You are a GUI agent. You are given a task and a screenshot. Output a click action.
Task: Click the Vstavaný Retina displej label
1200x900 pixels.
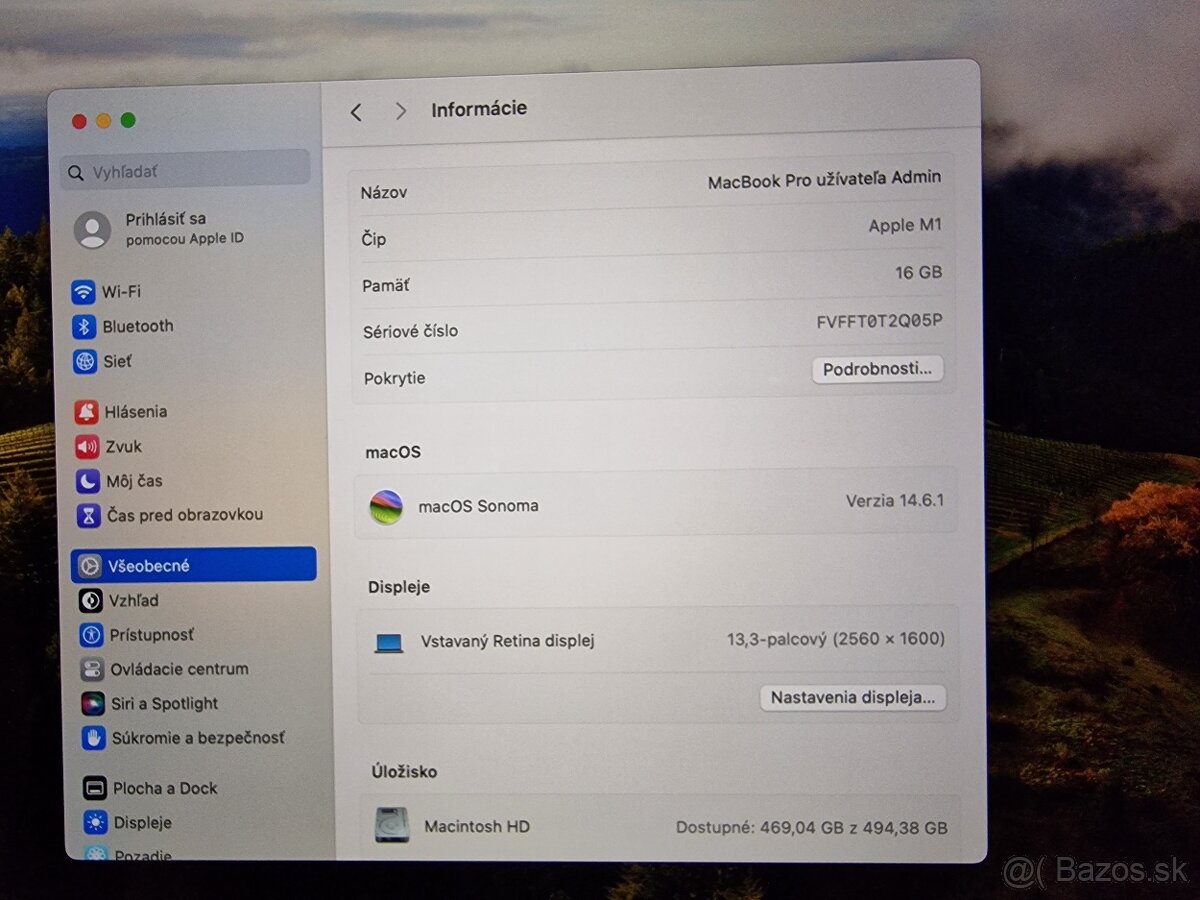coord(508,641)
